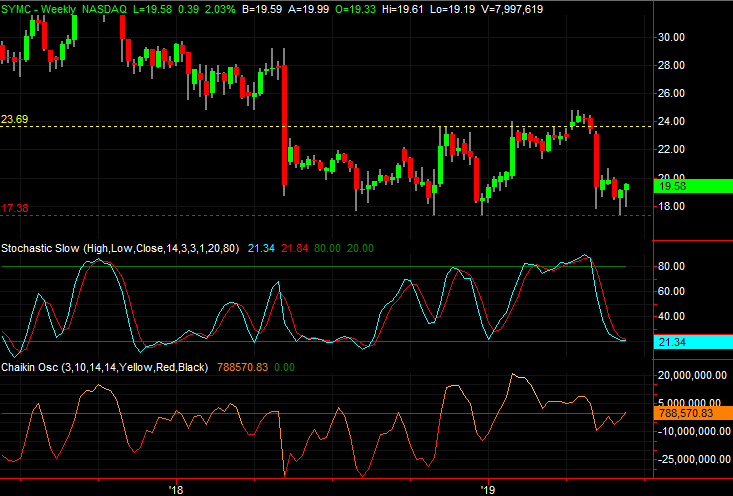Click the Stochastic Slow indicator title
The height and width of the screenshot is (496, 733).
120,248
